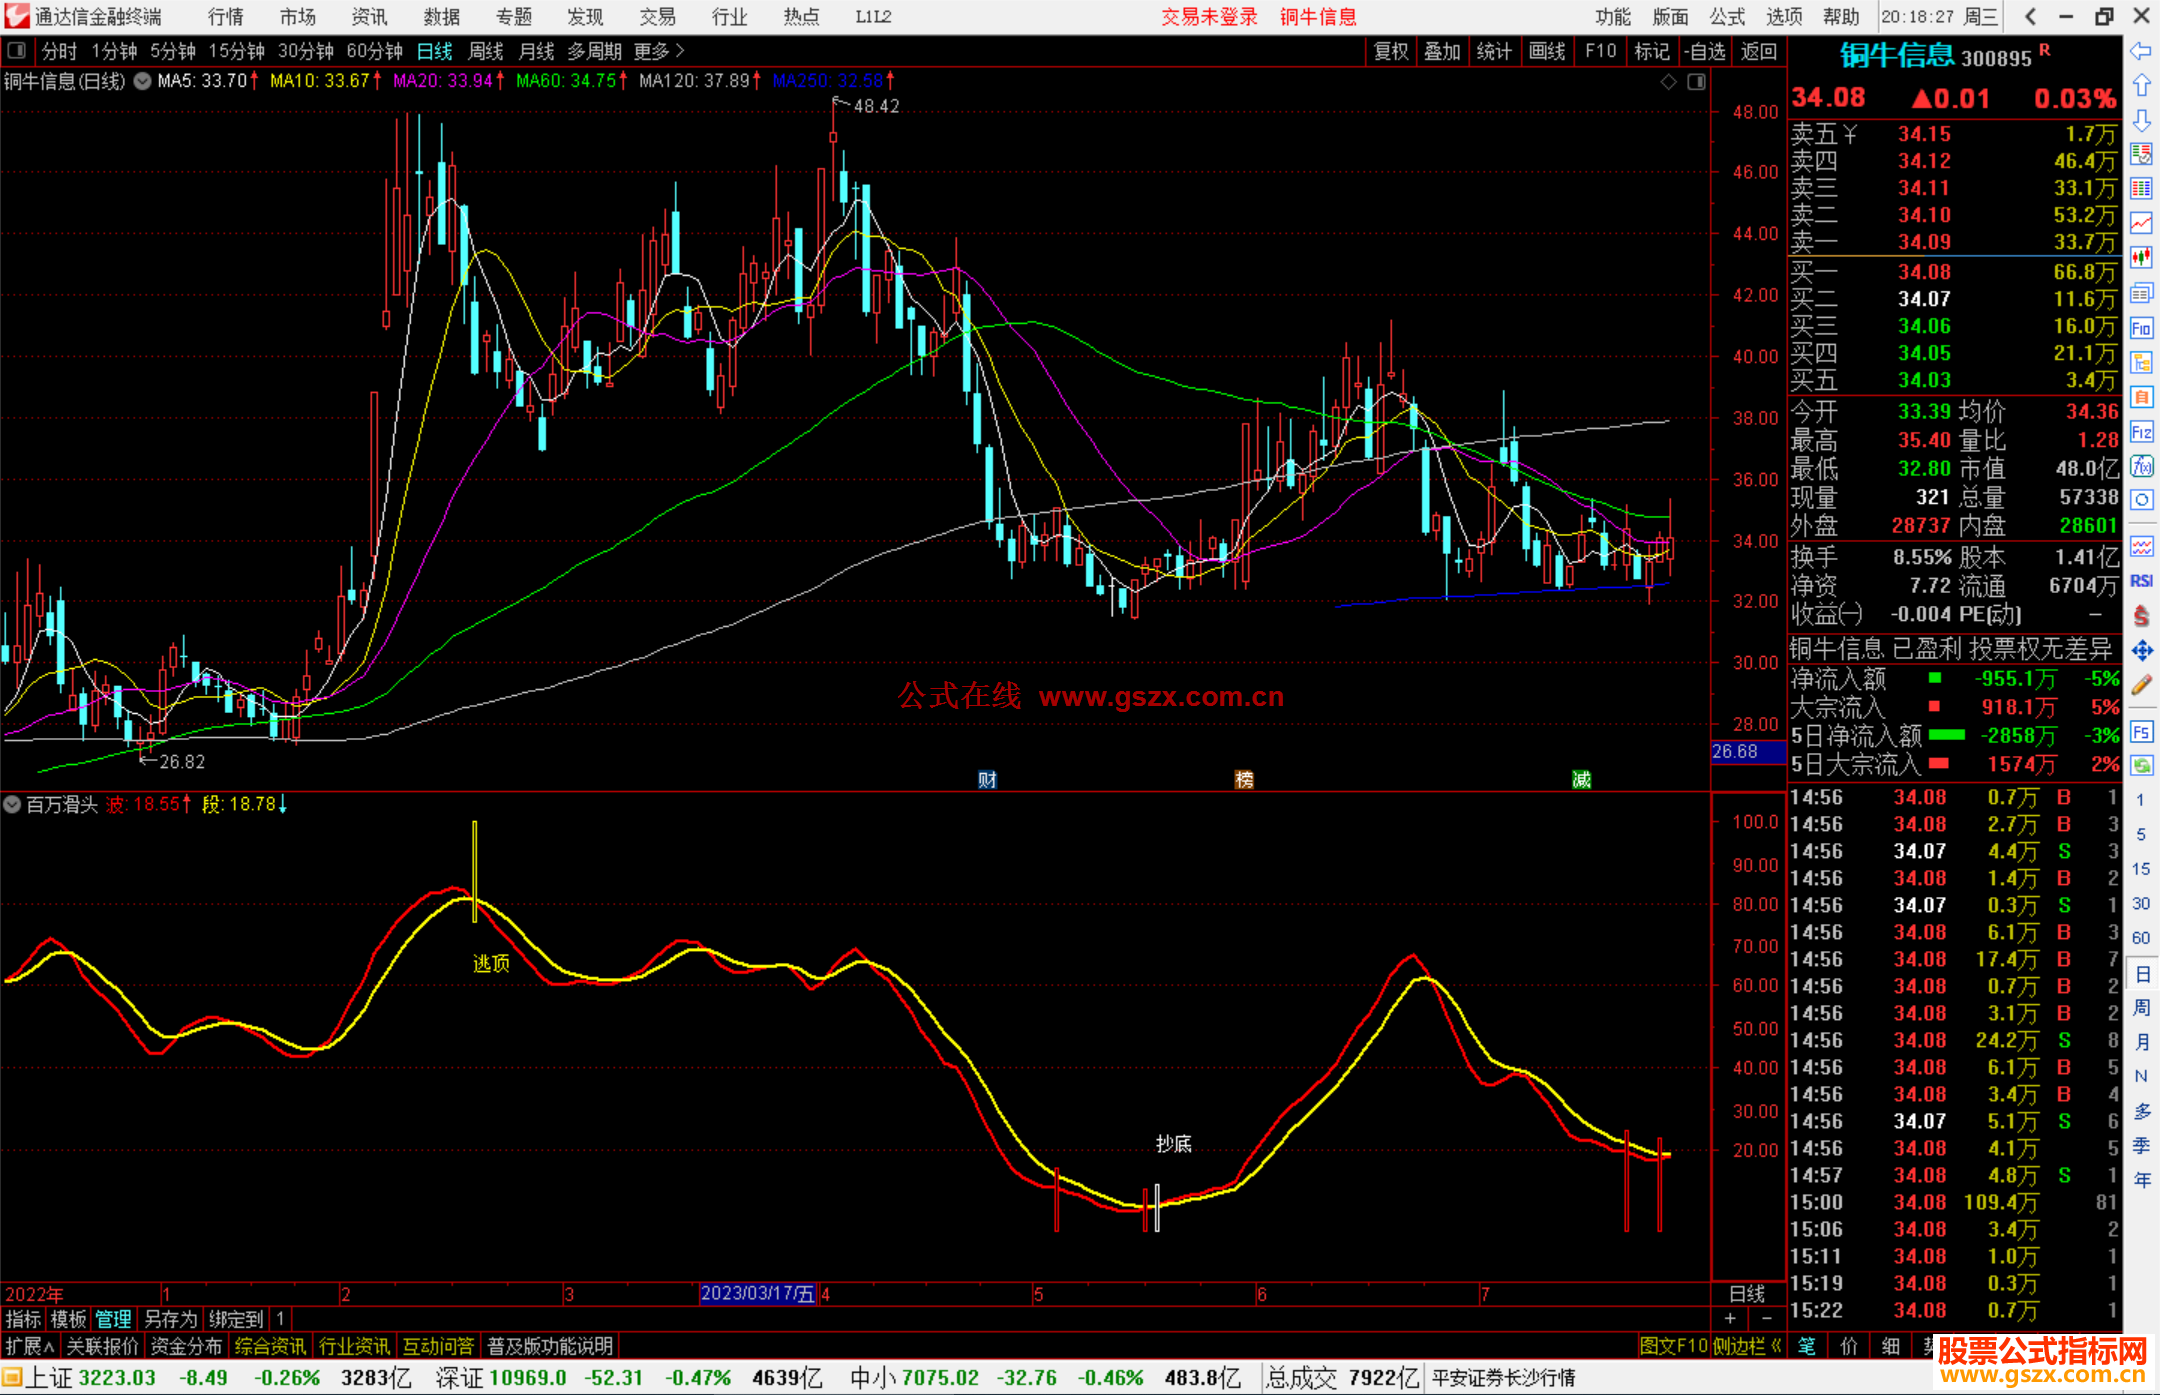Click the F10 info sidebar icon
The image size is (2160, 1395).
tap(2141, 328)
